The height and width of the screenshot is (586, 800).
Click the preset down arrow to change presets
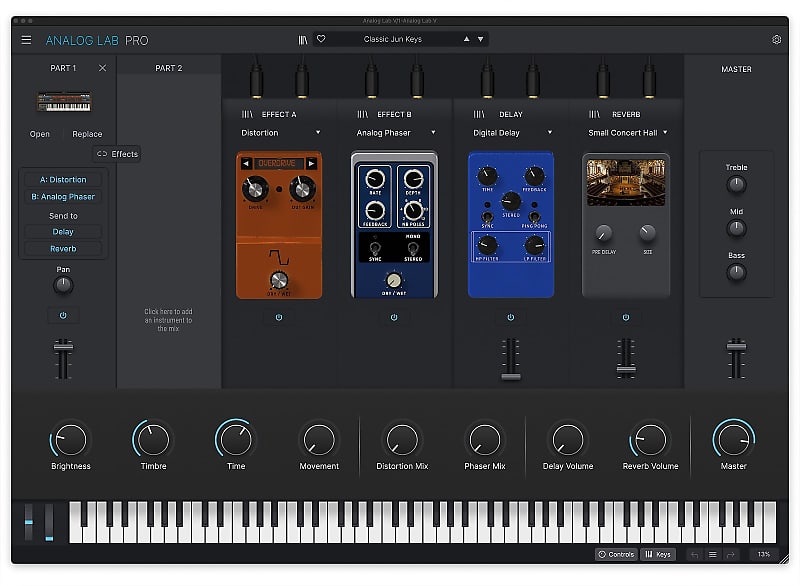click(480, 37)
